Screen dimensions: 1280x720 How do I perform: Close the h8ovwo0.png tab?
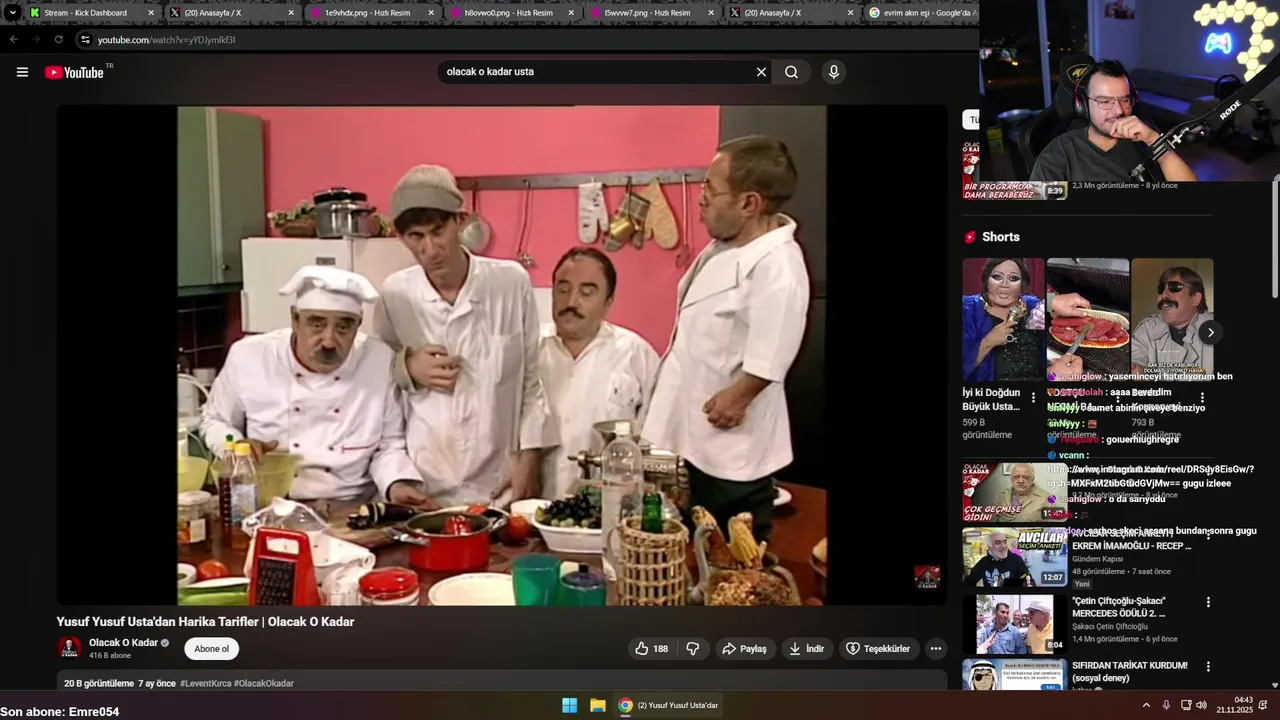tap(571, 13)
